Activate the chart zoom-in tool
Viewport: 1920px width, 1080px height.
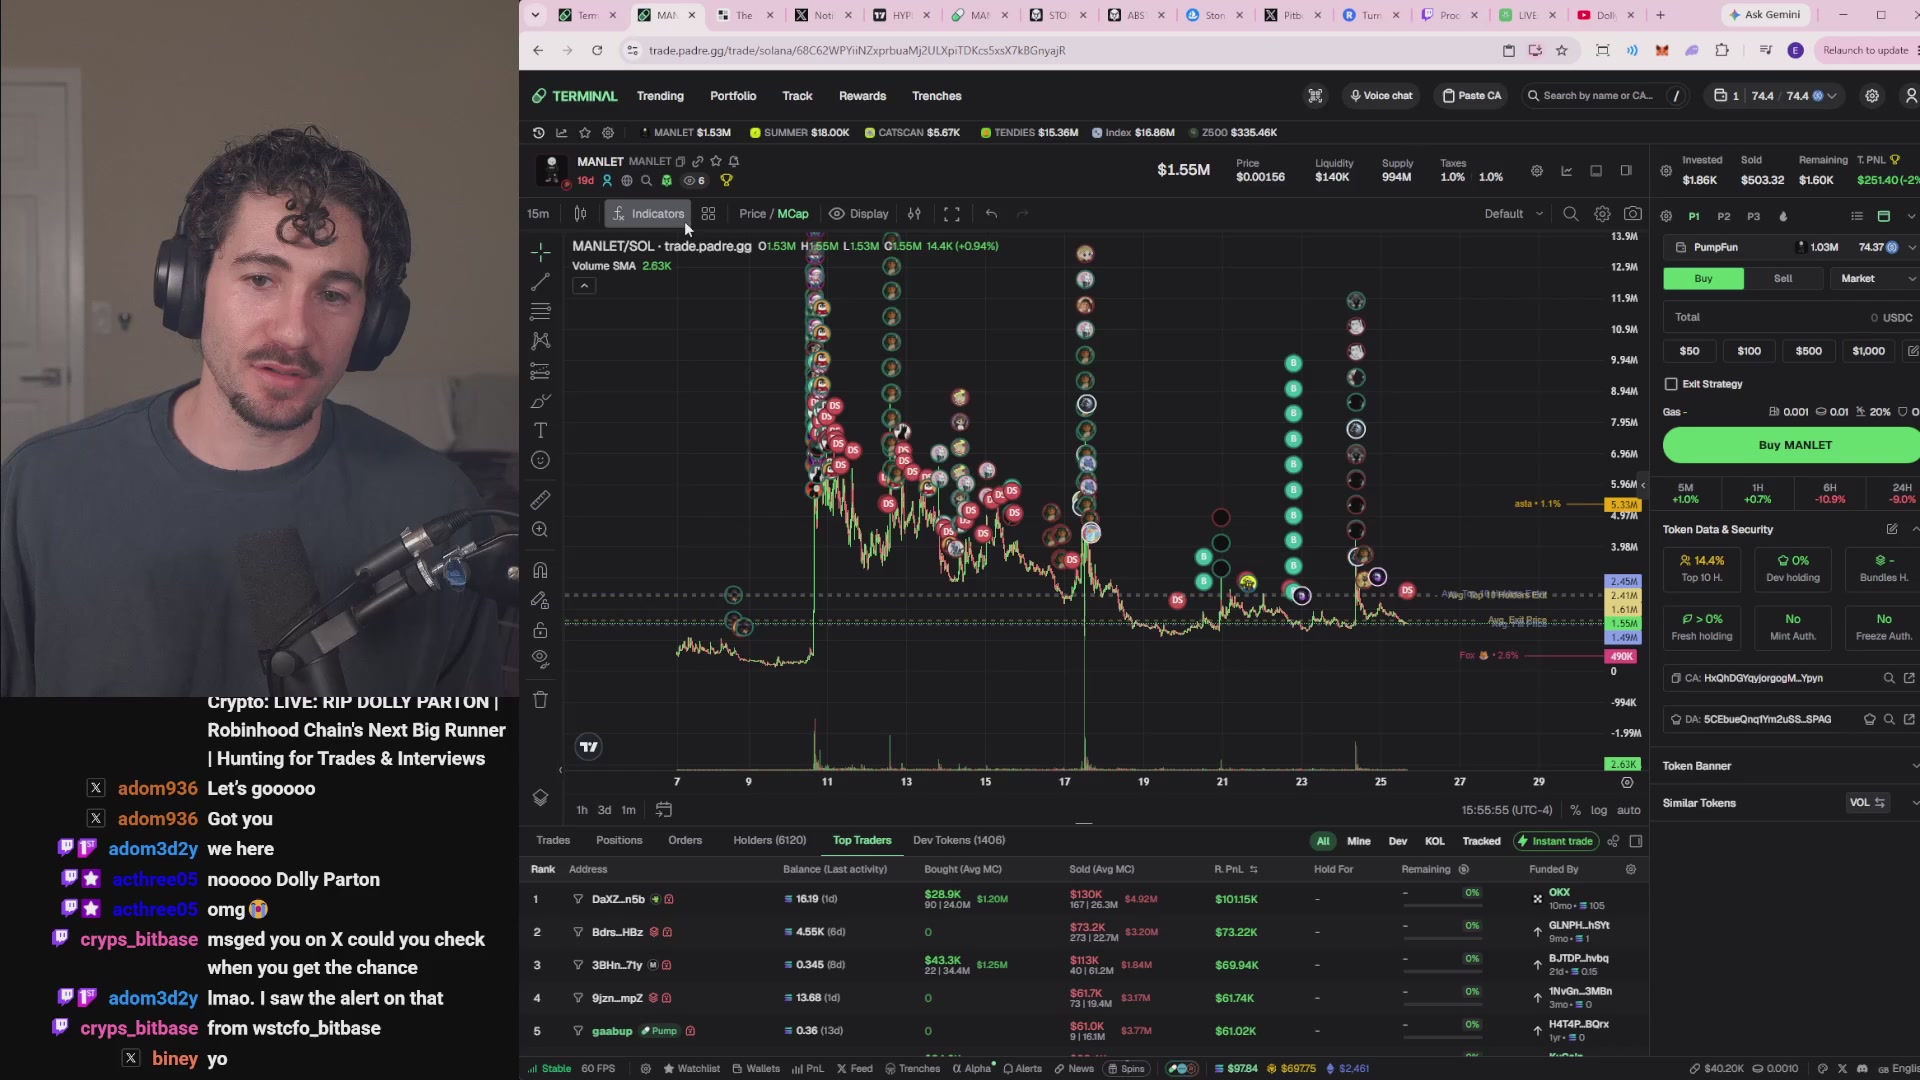click(540, 530)
